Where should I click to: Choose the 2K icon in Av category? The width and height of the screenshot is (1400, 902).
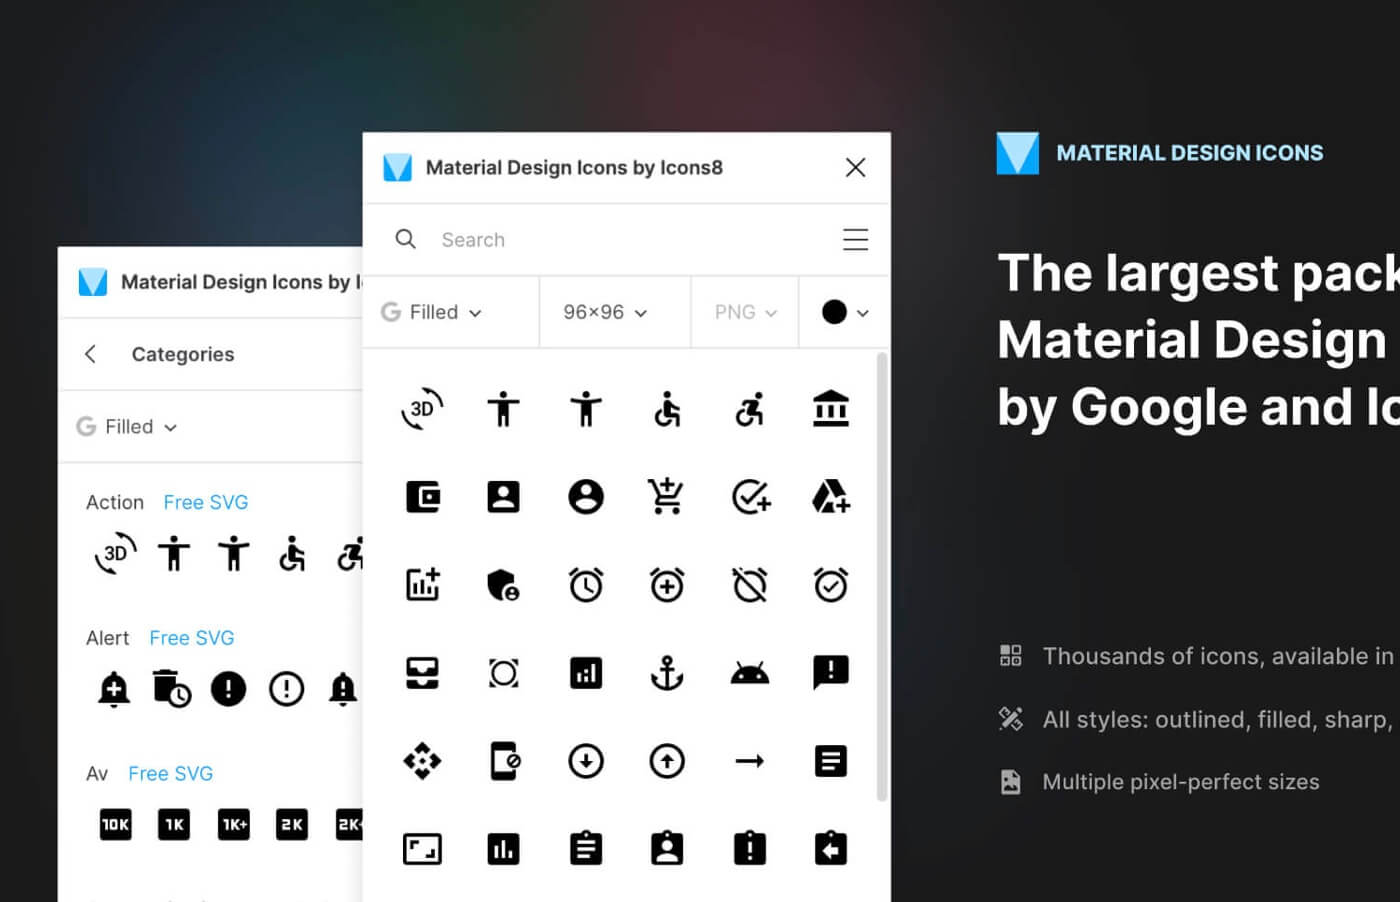[292, 824]
